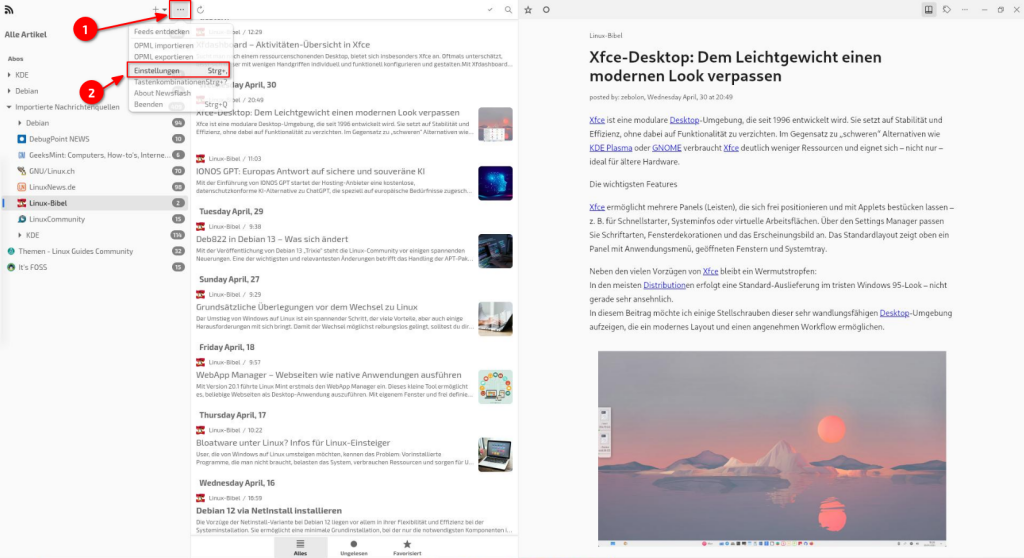The width and height of the screenshot is (1024, 558).
Task: Open Einstellungen from the menu
Action: coord(178,70)
